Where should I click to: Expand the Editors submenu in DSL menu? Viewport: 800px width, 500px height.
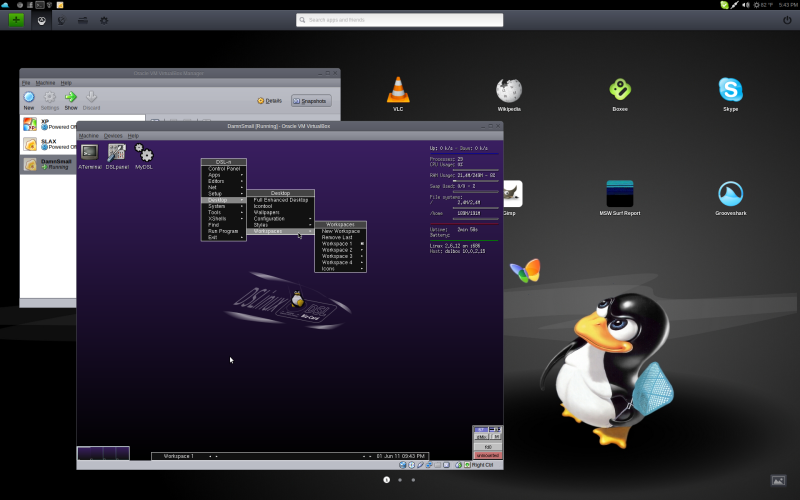[x=223, y=181]
